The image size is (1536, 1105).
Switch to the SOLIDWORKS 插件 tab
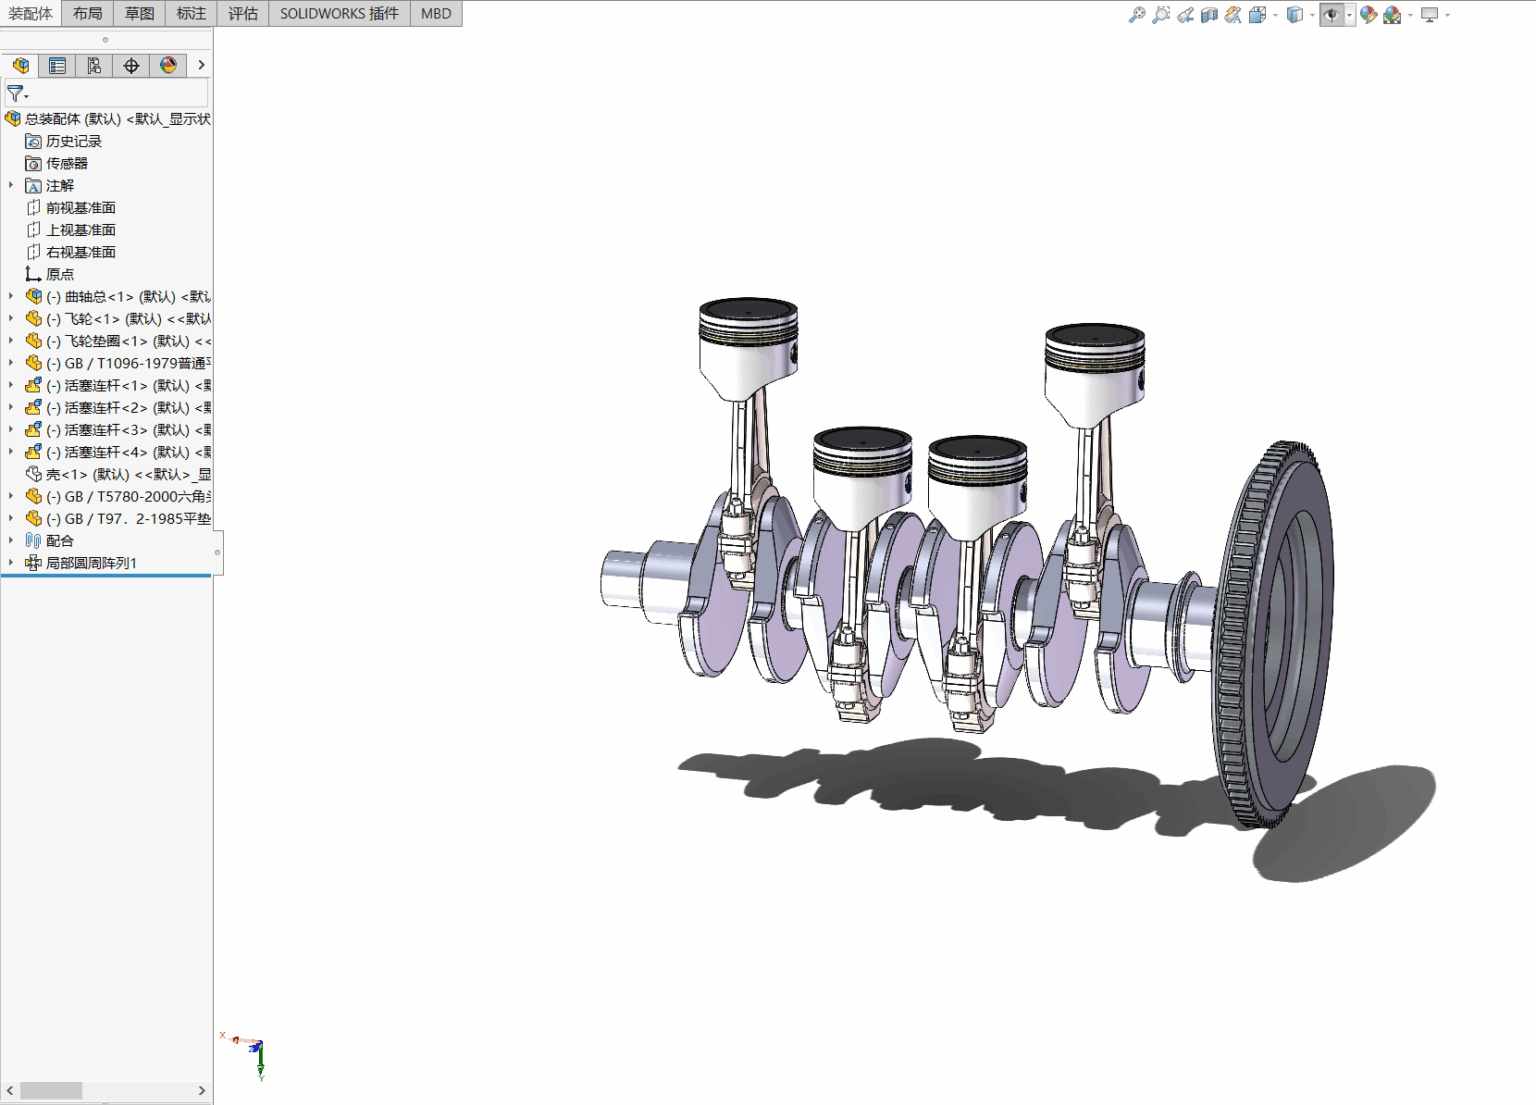339,13
